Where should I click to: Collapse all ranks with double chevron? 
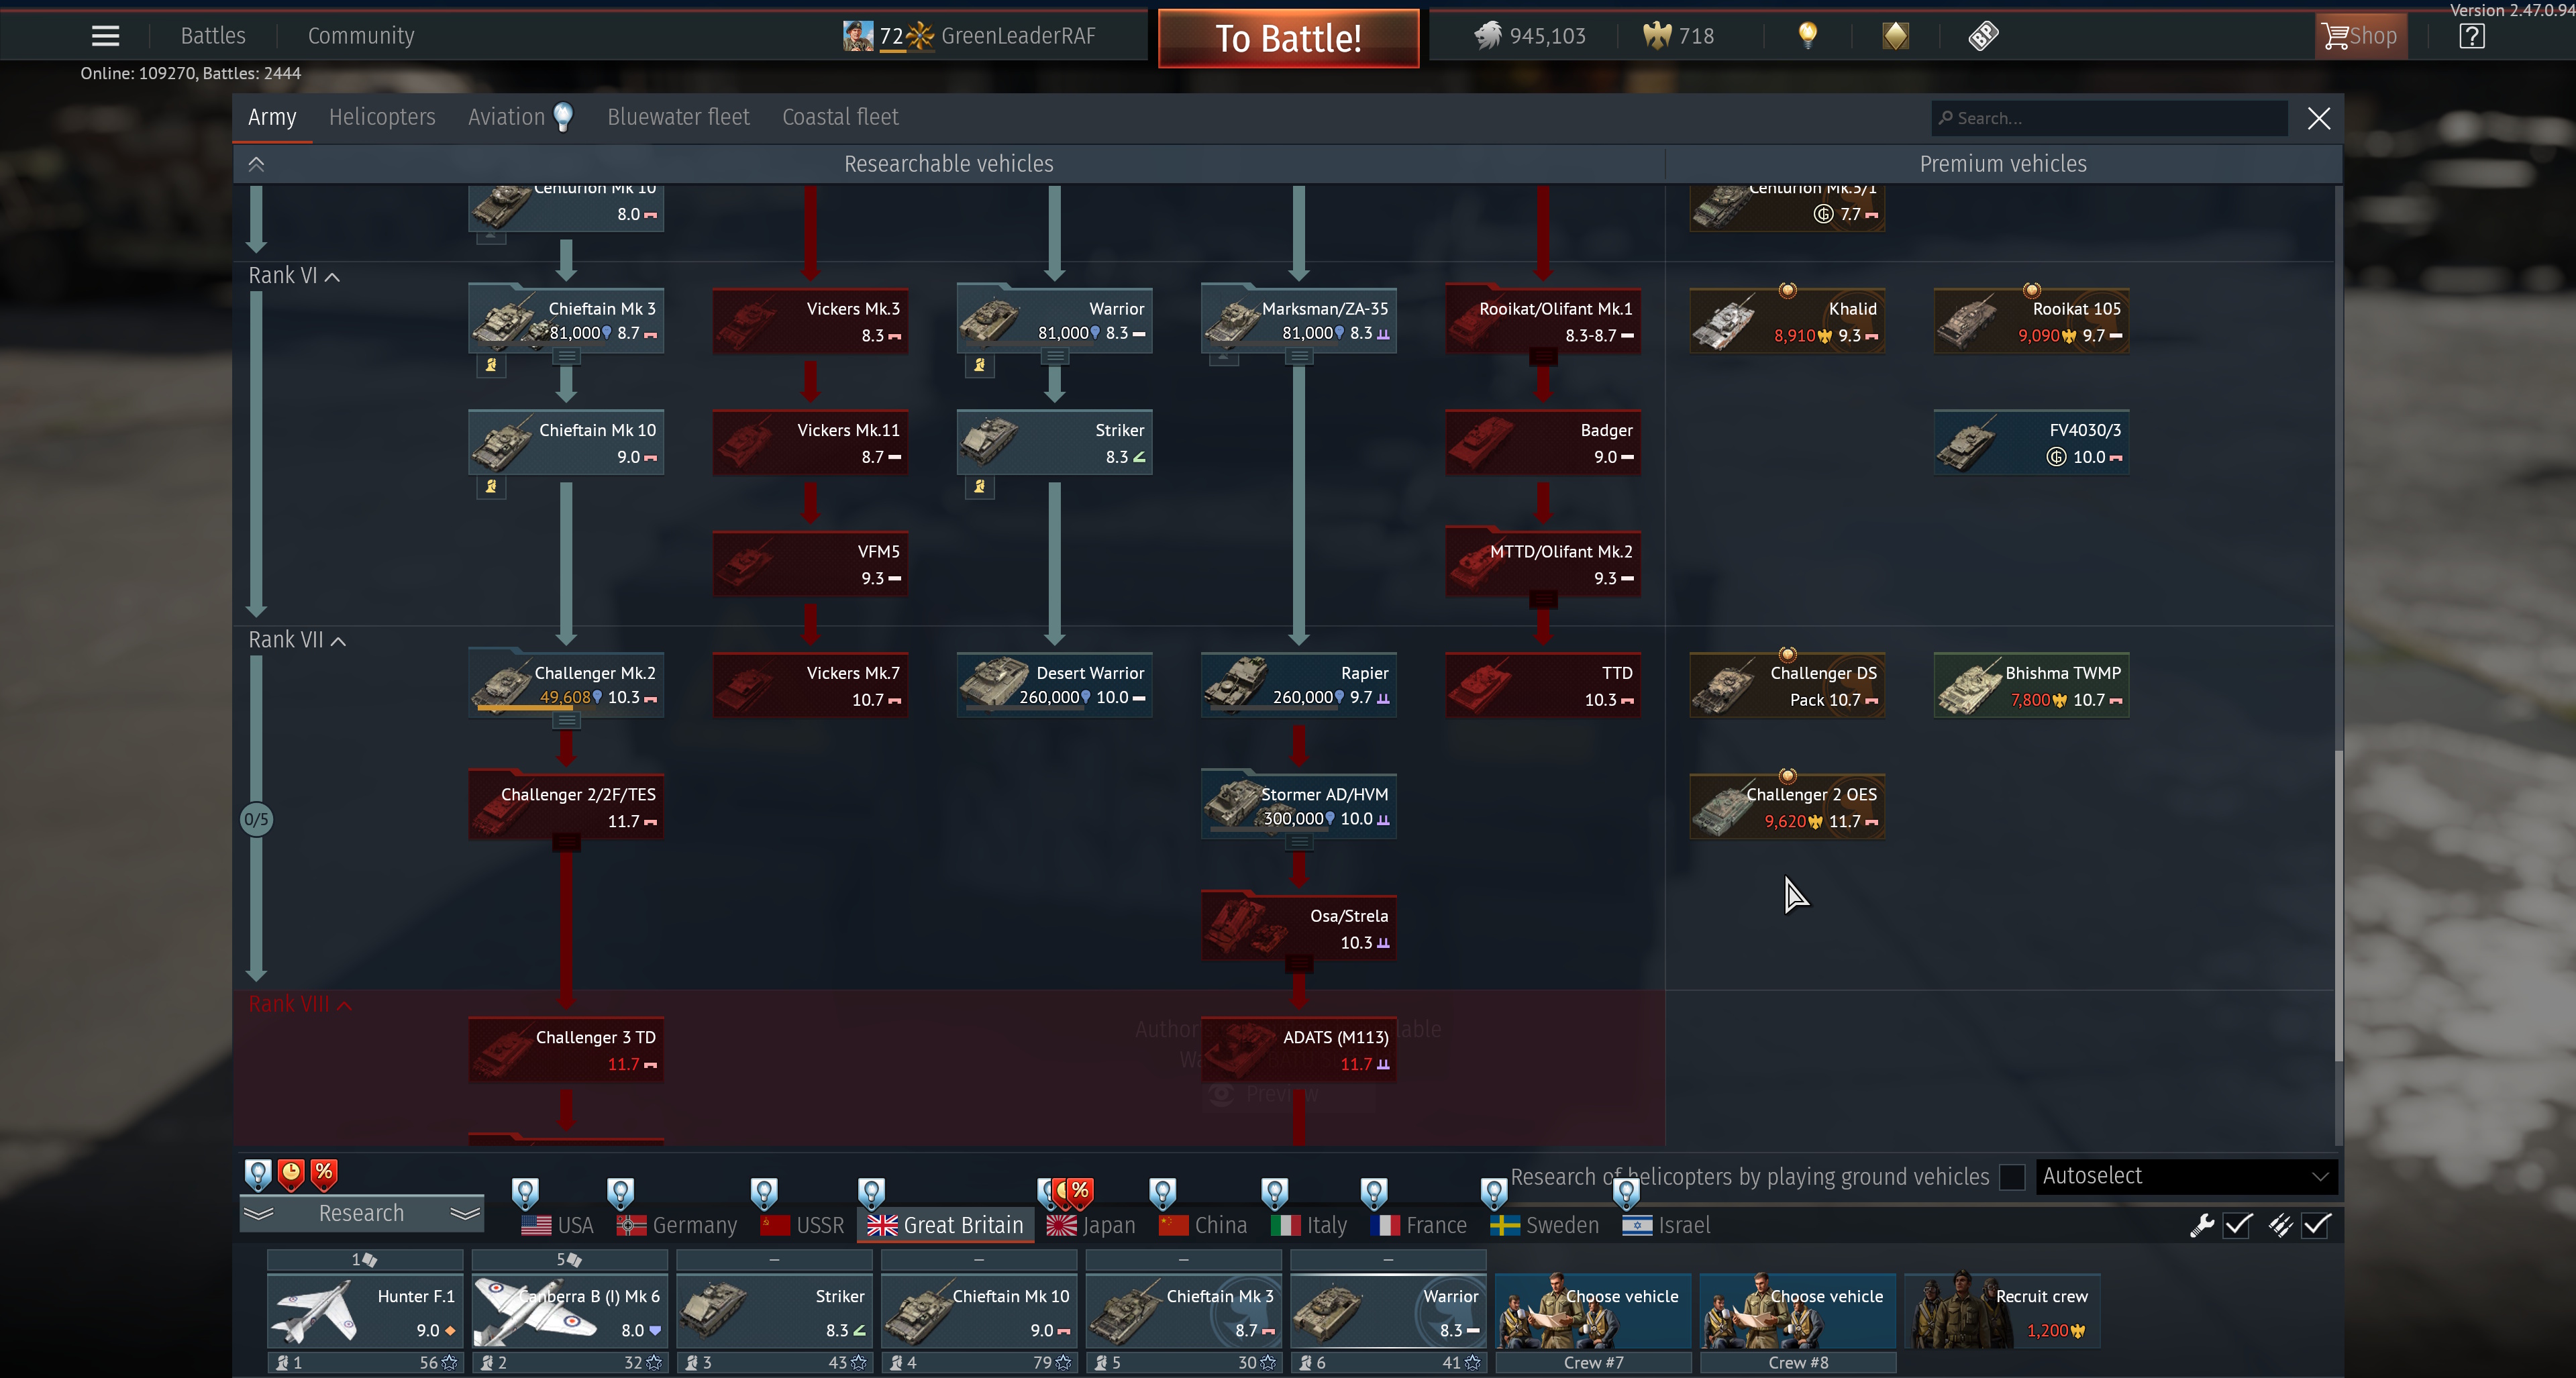point(256,164)
